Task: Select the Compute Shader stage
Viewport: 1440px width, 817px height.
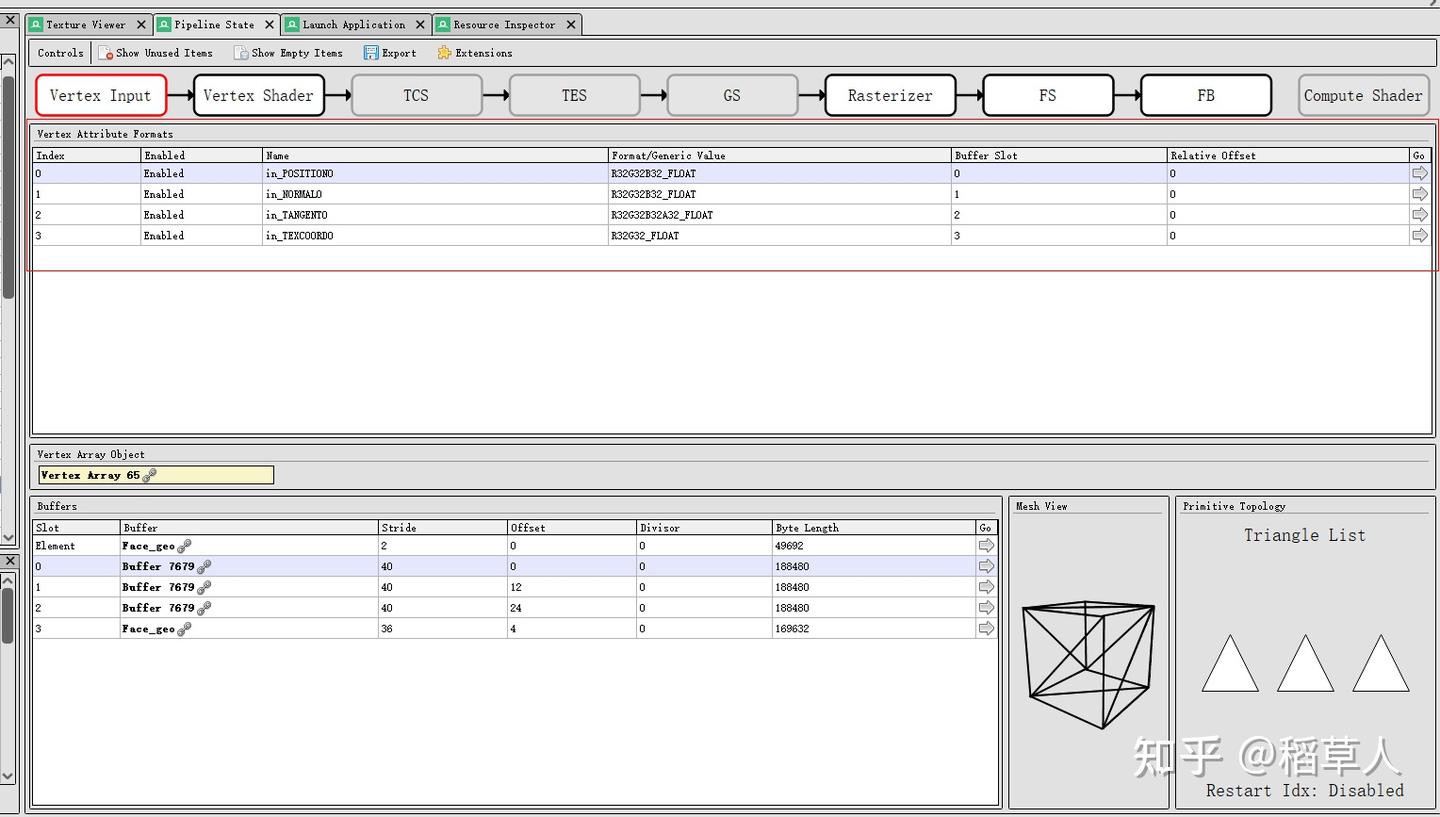Action: 1363,95
